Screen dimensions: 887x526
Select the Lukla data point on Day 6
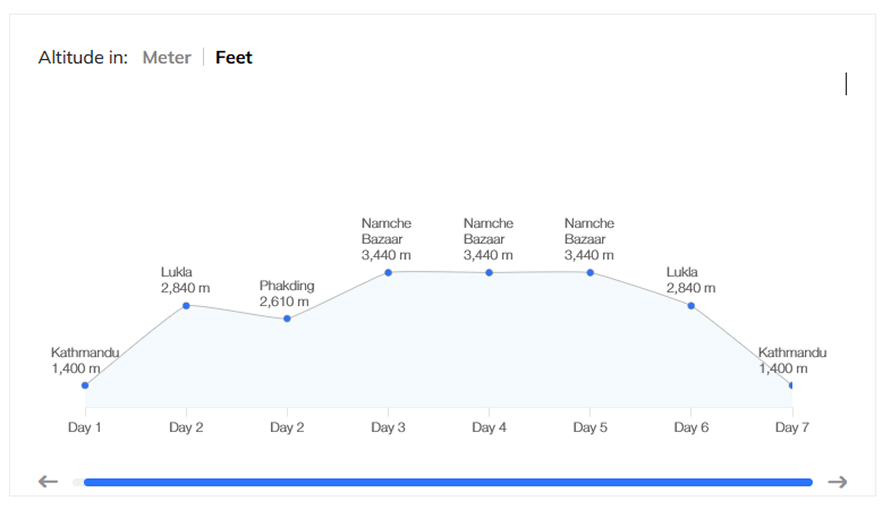click(691, 305)
